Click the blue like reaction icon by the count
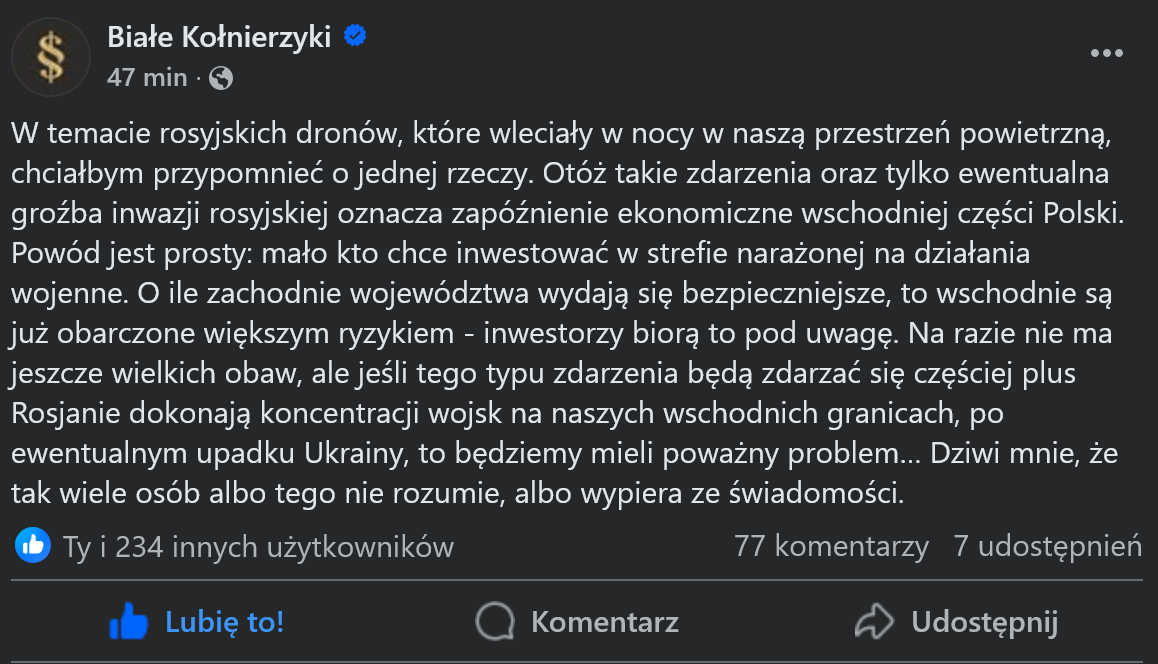Image resolution: width=1158 pixels, height=664 pixels. click(33, 546)
